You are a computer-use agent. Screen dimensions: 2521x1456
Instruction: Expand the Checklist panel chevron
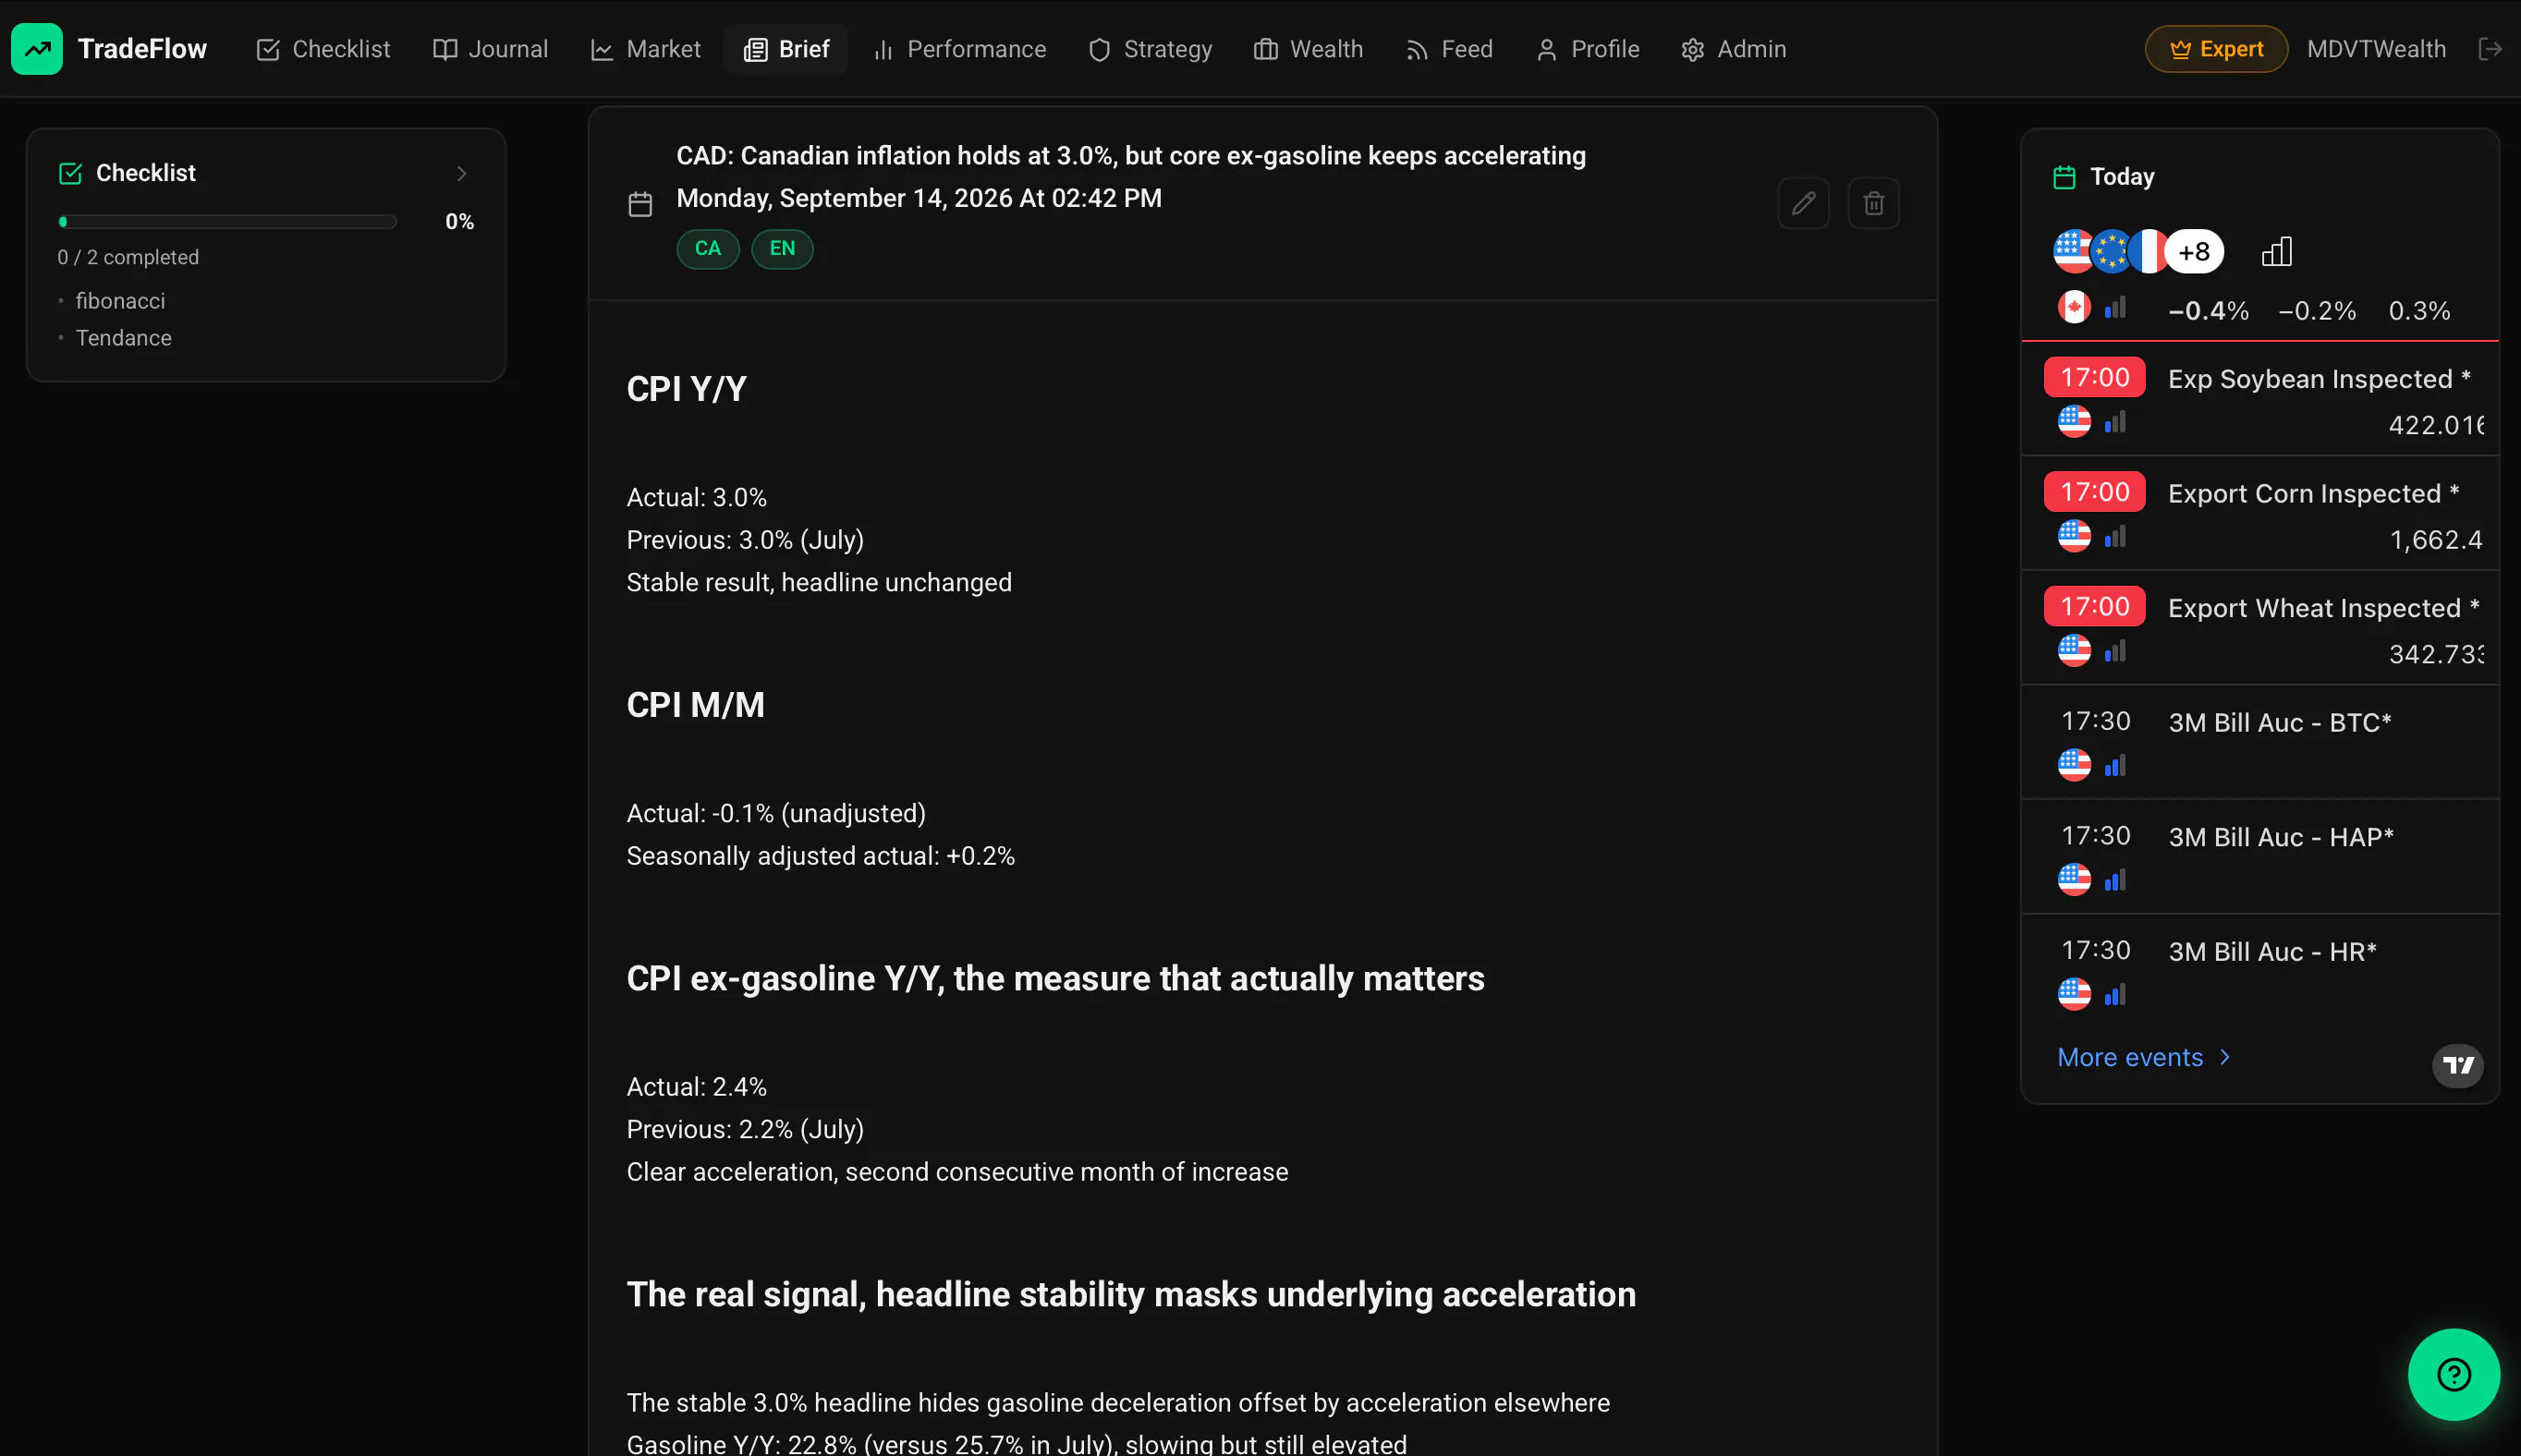point(461,174)
